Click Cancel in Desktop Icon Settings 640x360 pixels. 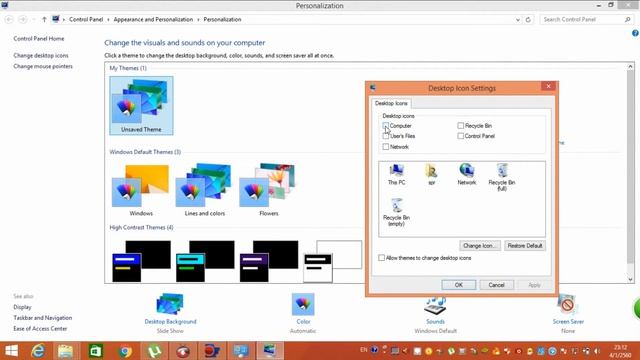[496, 285]
